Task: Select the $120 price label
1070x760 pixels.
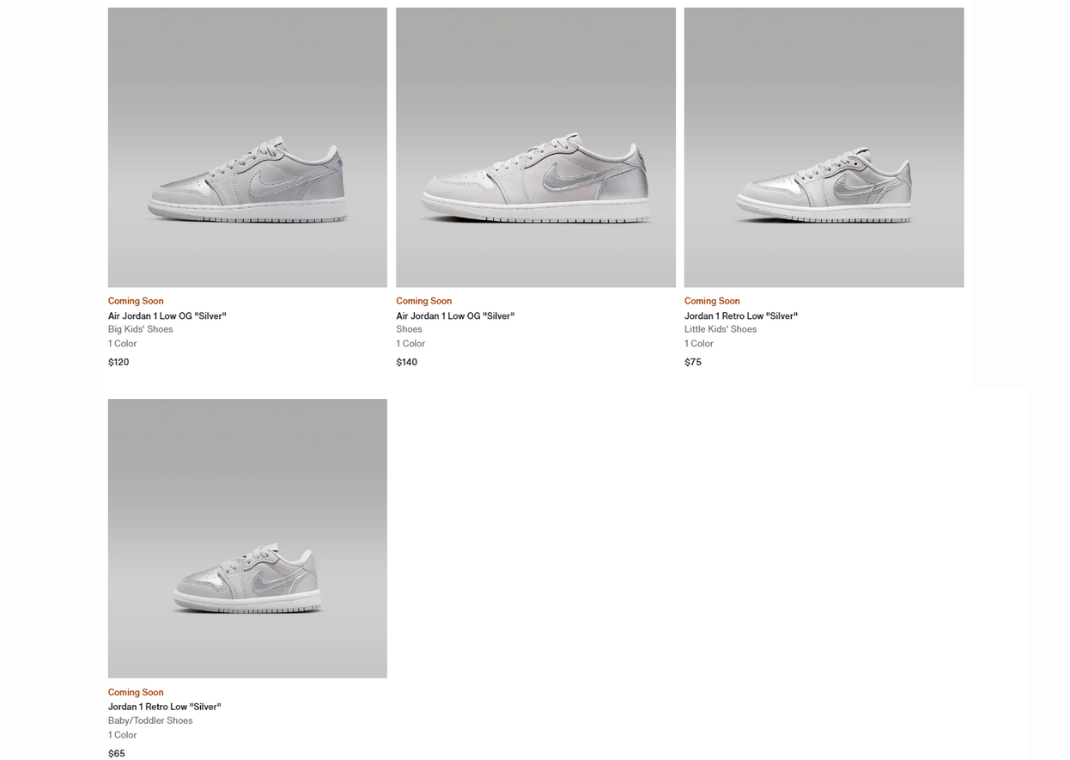Action: [119, 362]
